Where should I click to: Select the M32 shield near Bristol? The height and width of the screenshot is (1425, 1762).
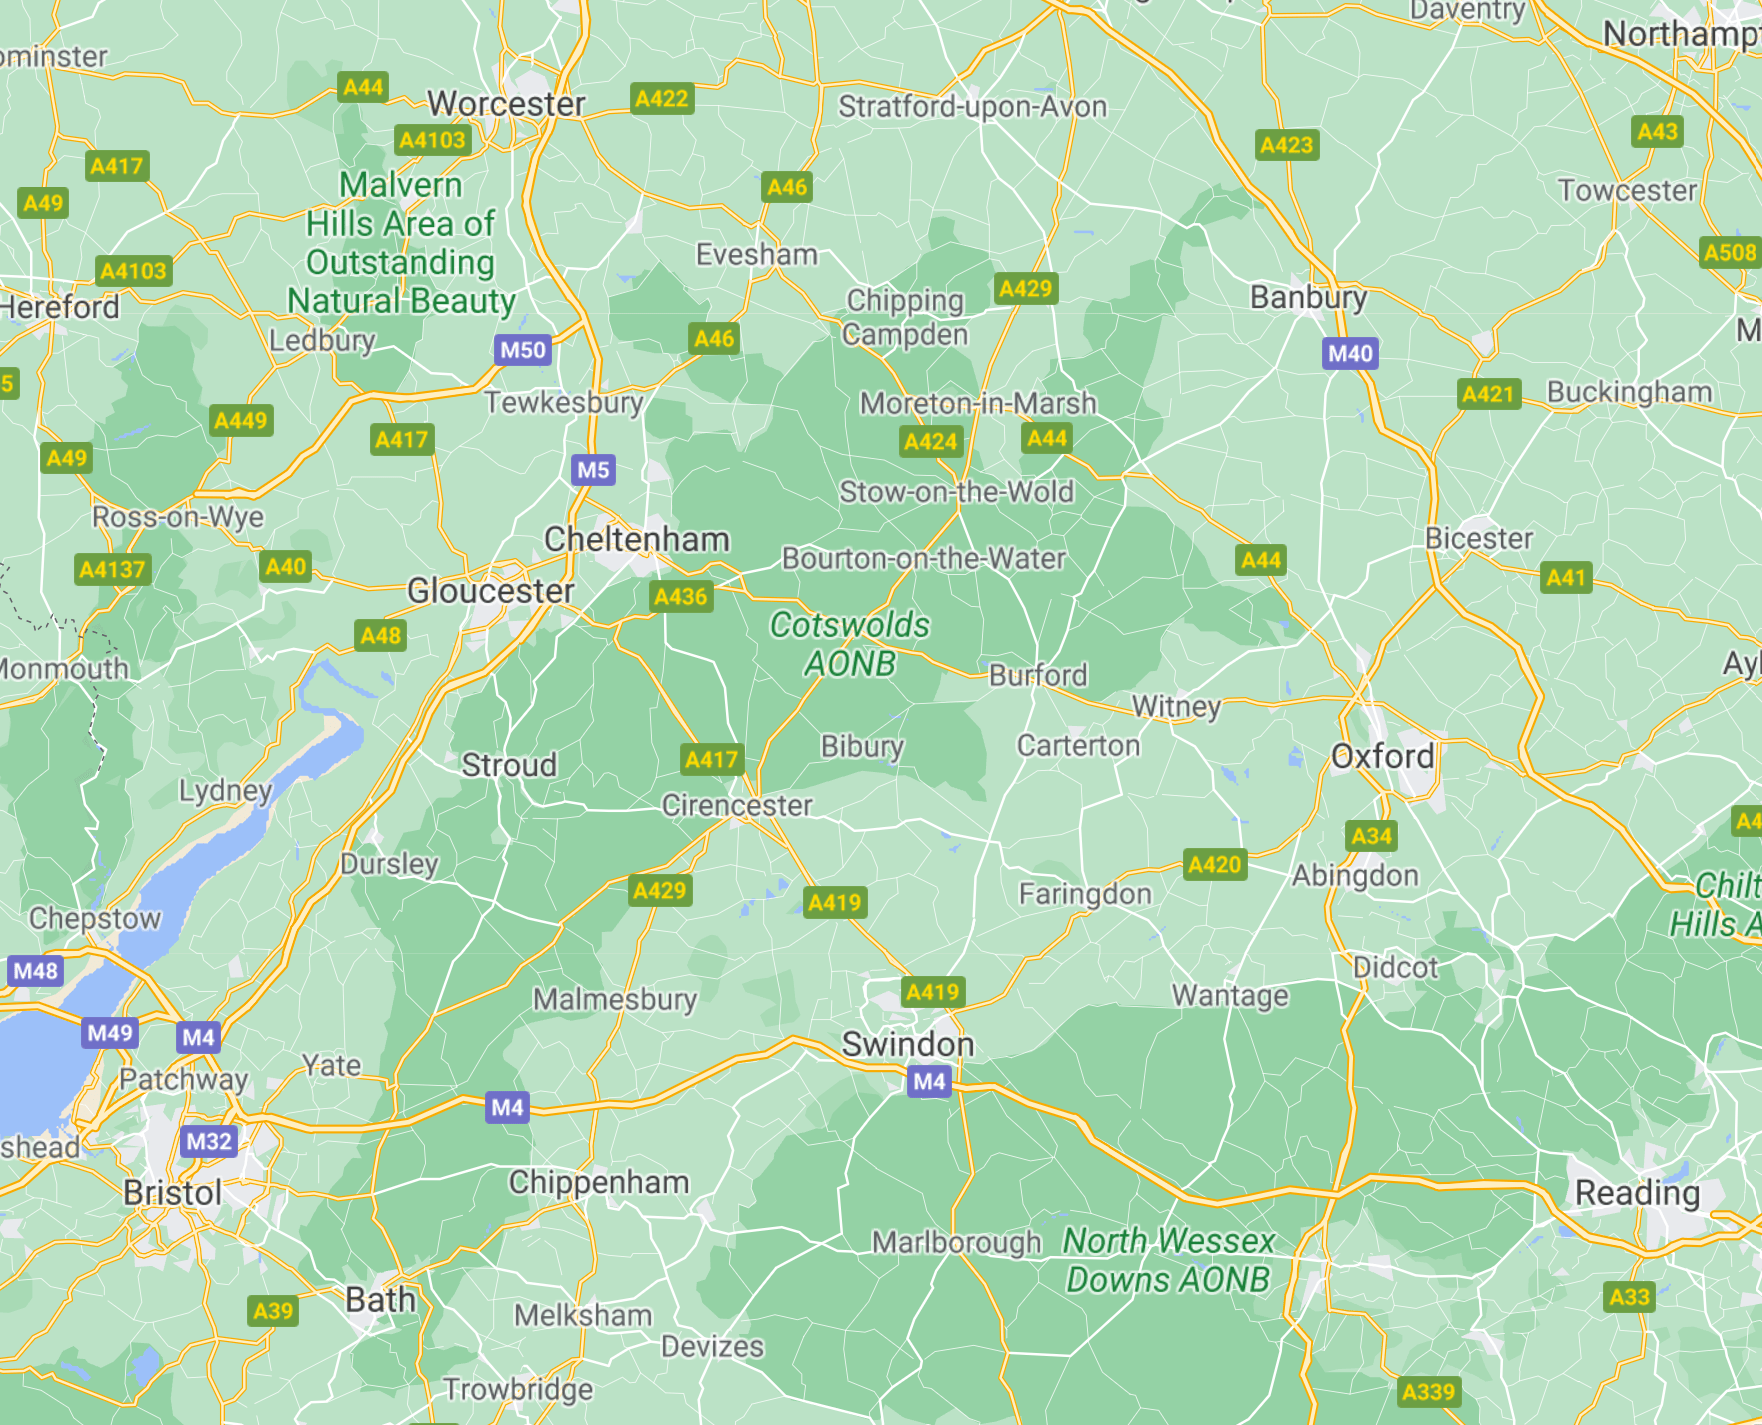209,1141
